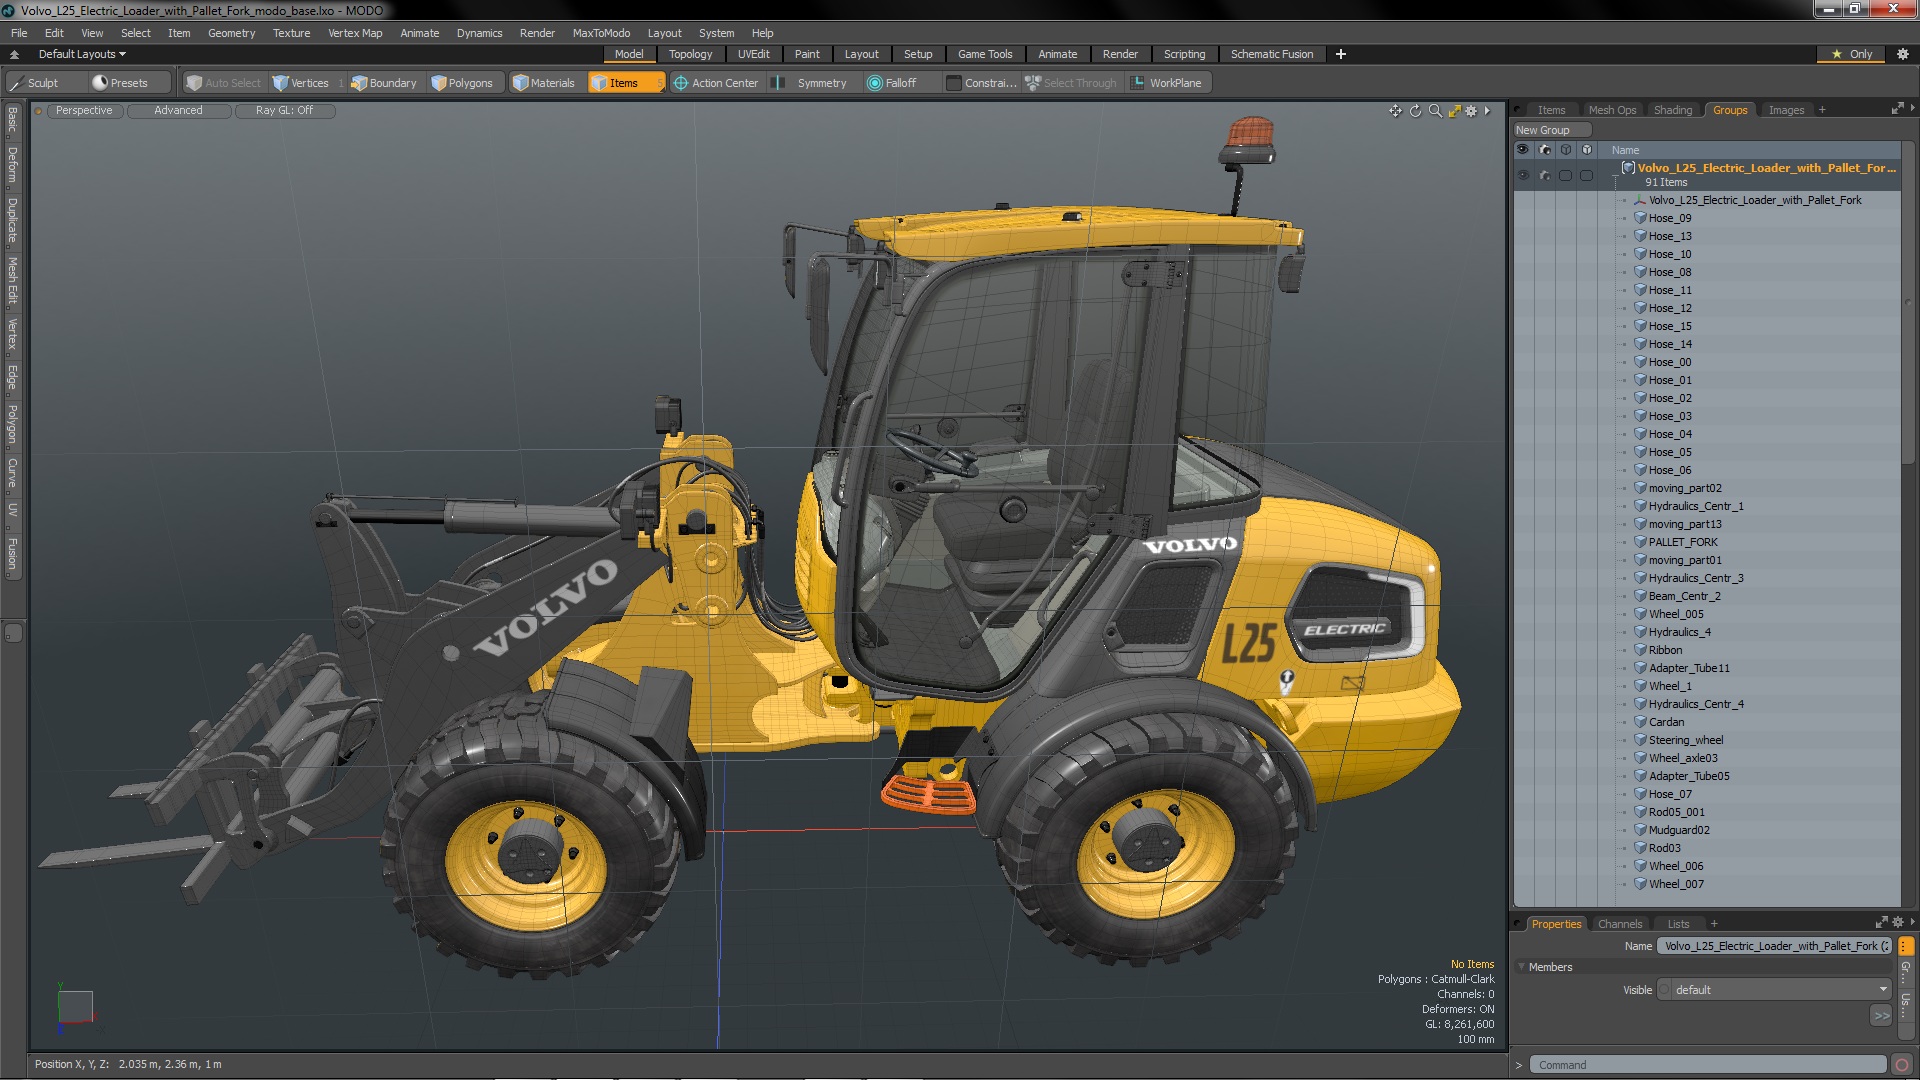Click the eye column header icon
This screenshot has height=1080, width=1920.
pyautogui.click(x=1523, y=150)
